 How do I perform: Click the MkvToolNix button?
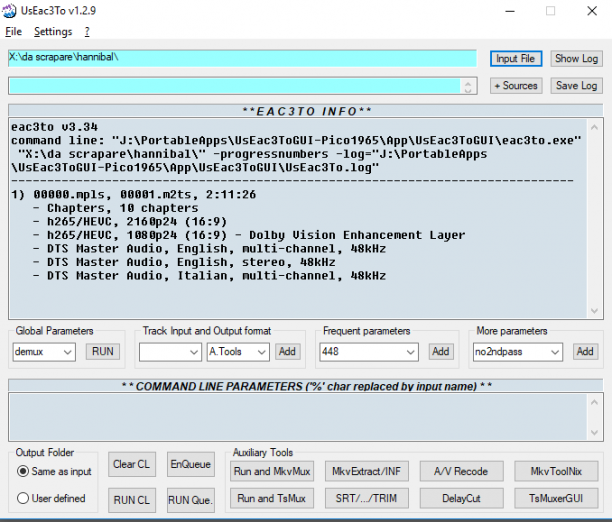556,472
